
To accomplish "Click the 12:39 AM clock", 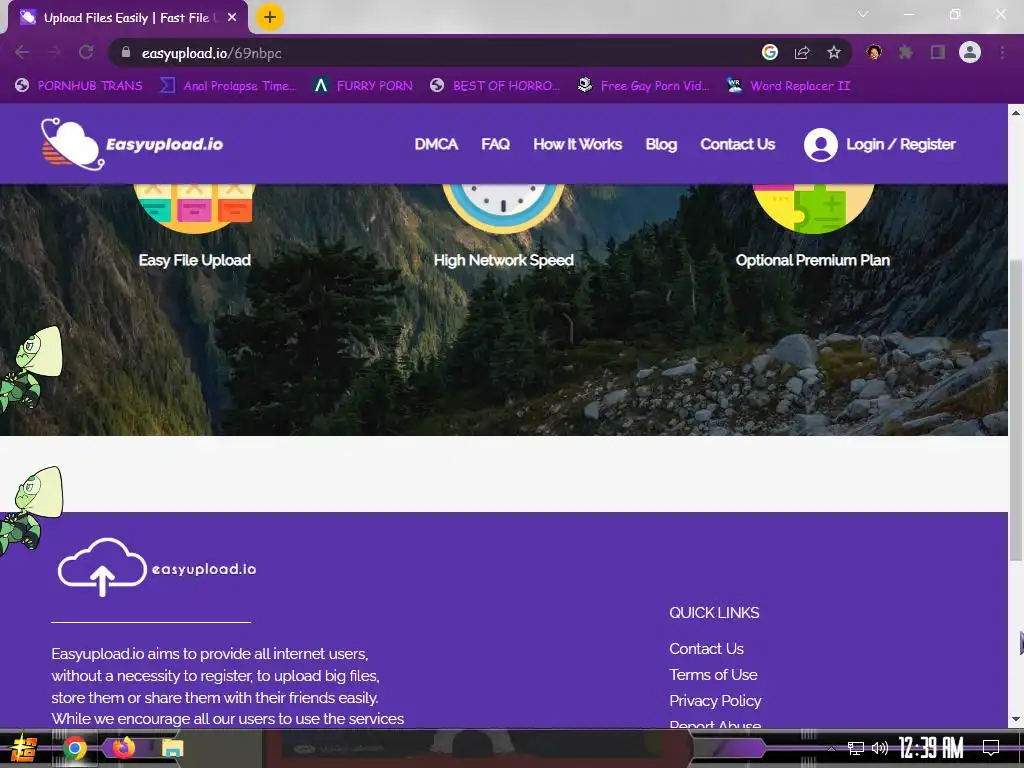I will point(931,748).
